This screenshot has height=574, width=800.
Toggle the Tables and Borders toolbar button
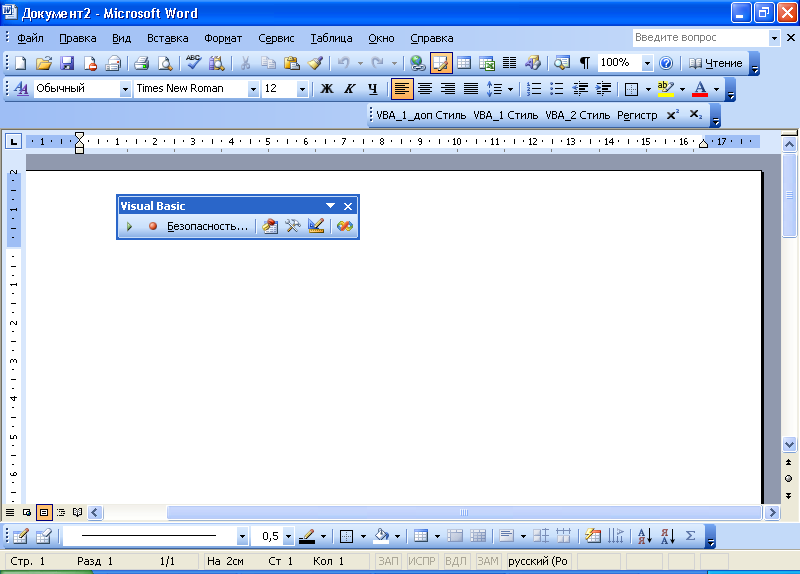441,63
